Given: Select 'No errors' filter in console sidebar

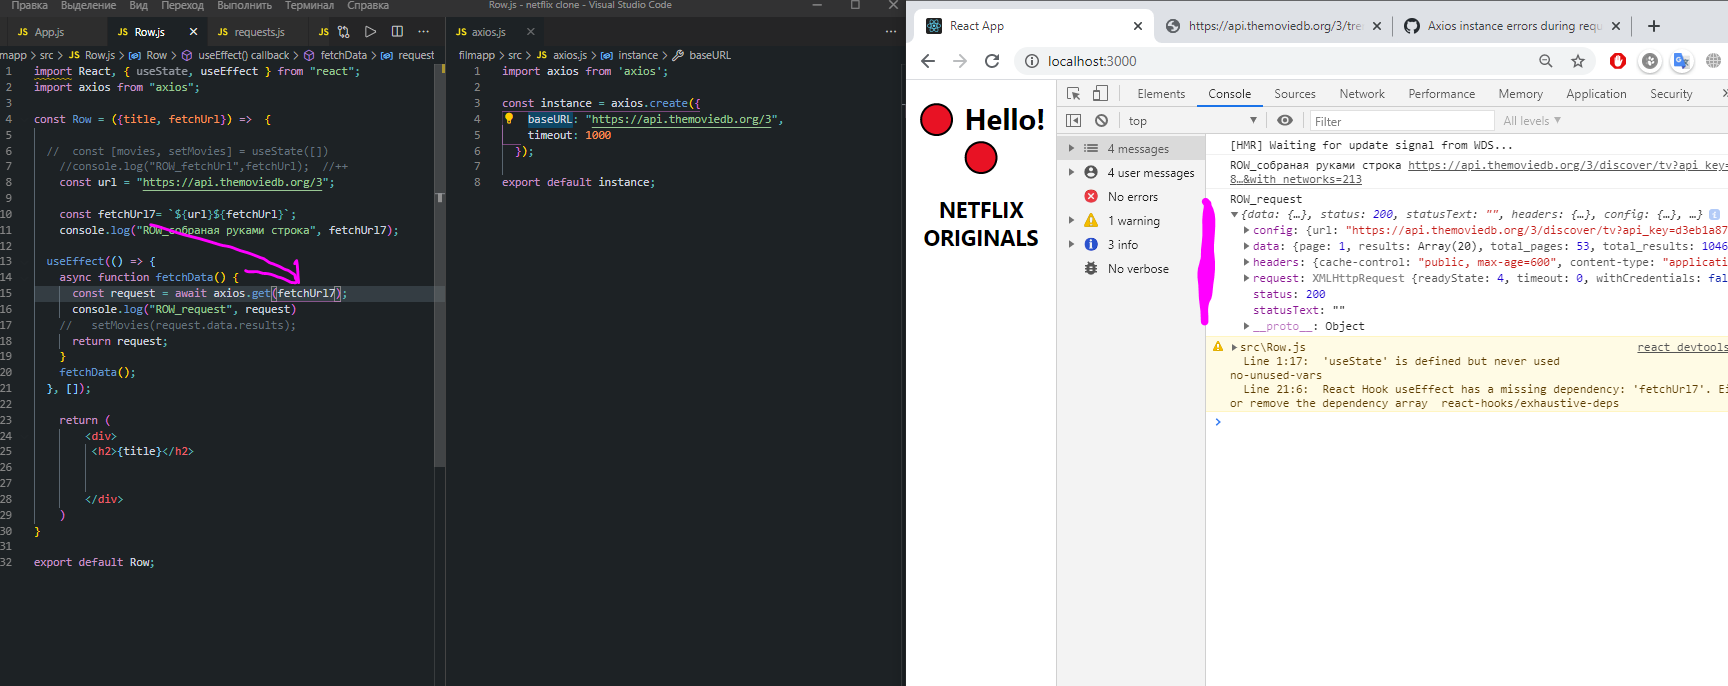Looking at the screenshot, I should [x=1131, y=197].
